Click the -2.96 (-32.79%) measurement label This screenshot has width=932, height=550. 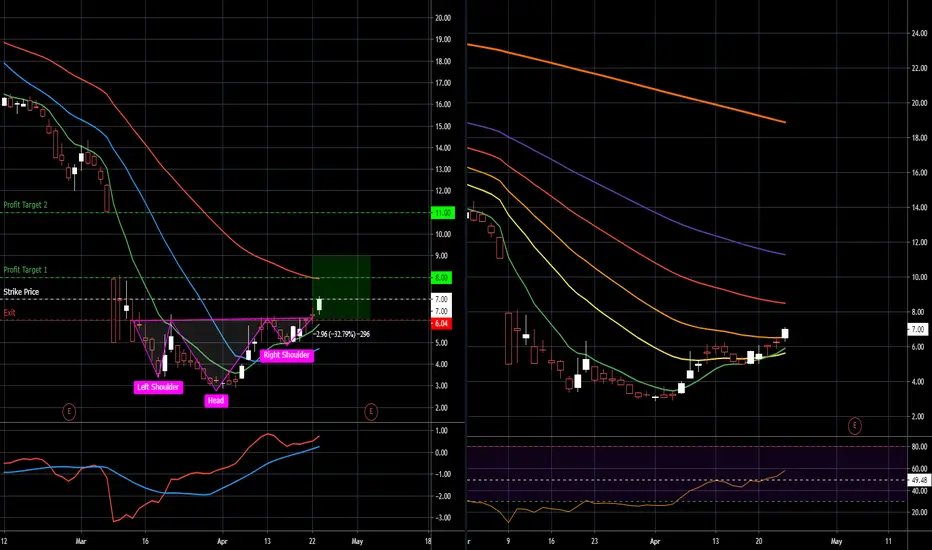343,334
